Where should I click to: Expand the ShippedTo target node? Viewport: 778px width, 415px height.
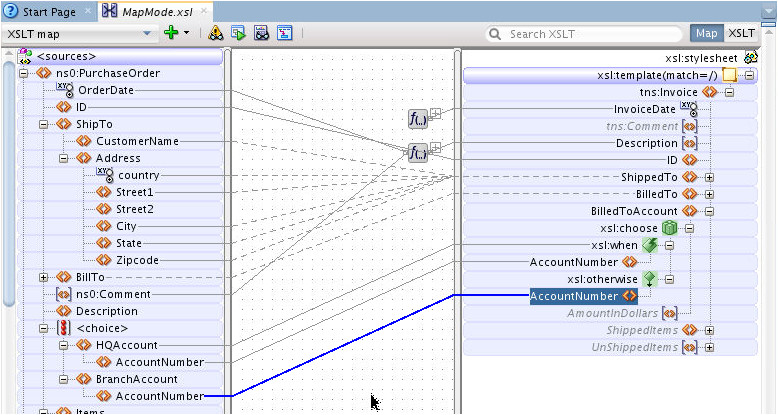(x=710, y=177)
